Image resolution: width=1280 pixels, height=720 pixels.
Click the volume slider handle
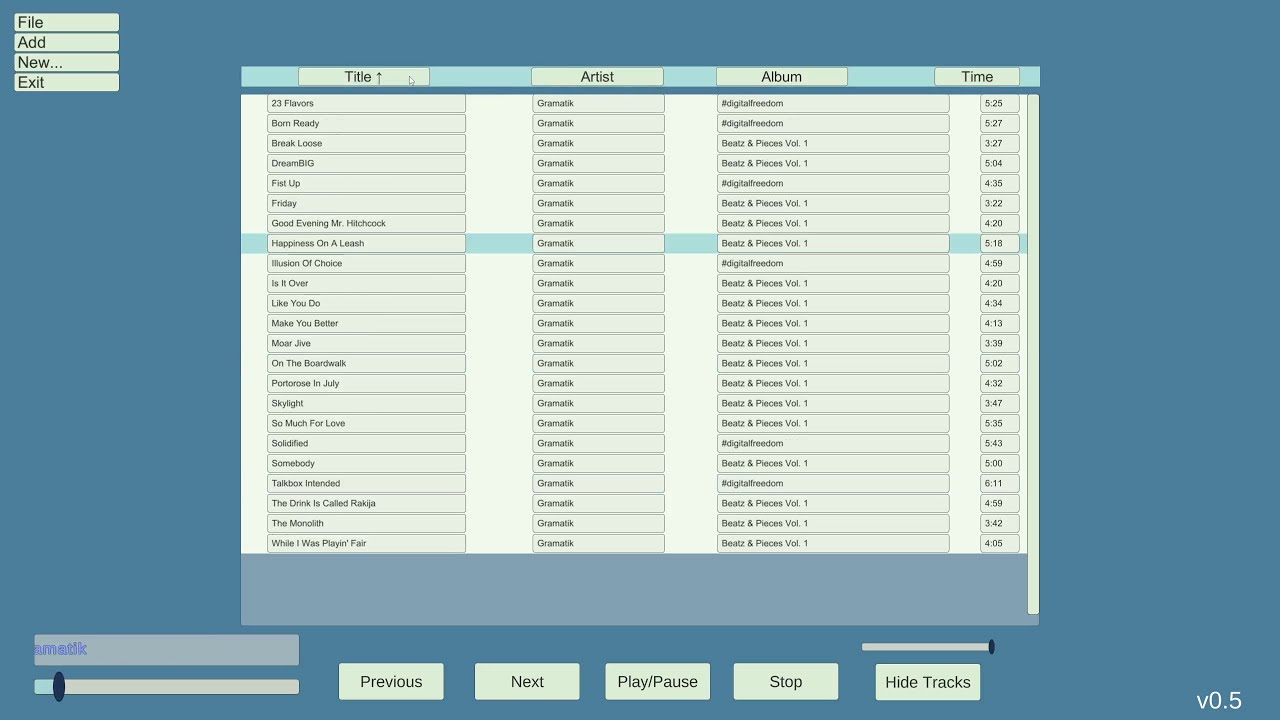tap(991, 647)
